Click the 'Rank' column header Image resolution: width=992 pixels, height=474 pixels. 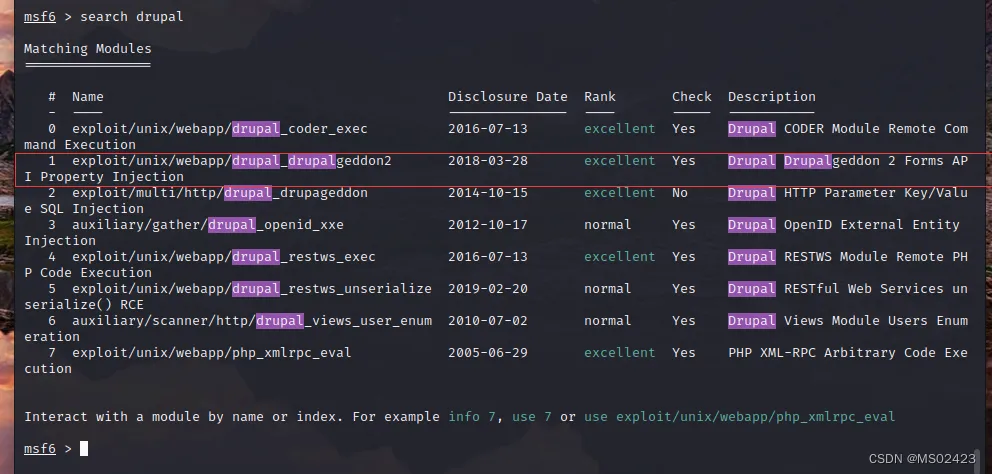(600, 97)
